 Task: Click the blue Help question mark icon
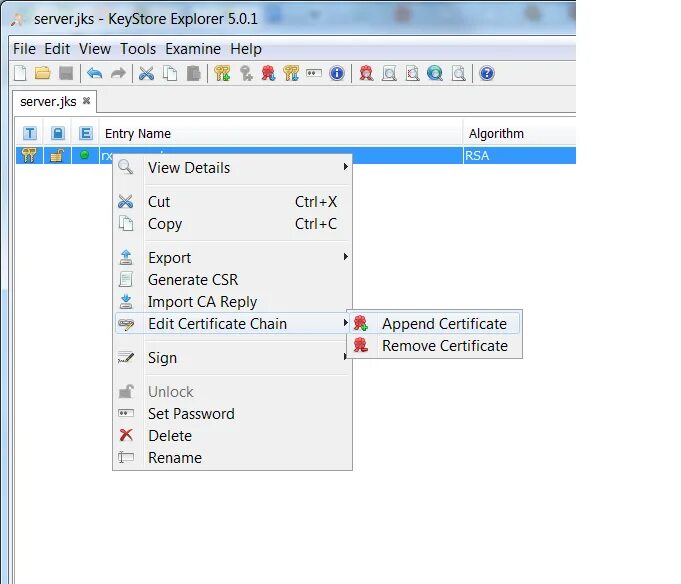pyautogui.click(x=487, y=73)
